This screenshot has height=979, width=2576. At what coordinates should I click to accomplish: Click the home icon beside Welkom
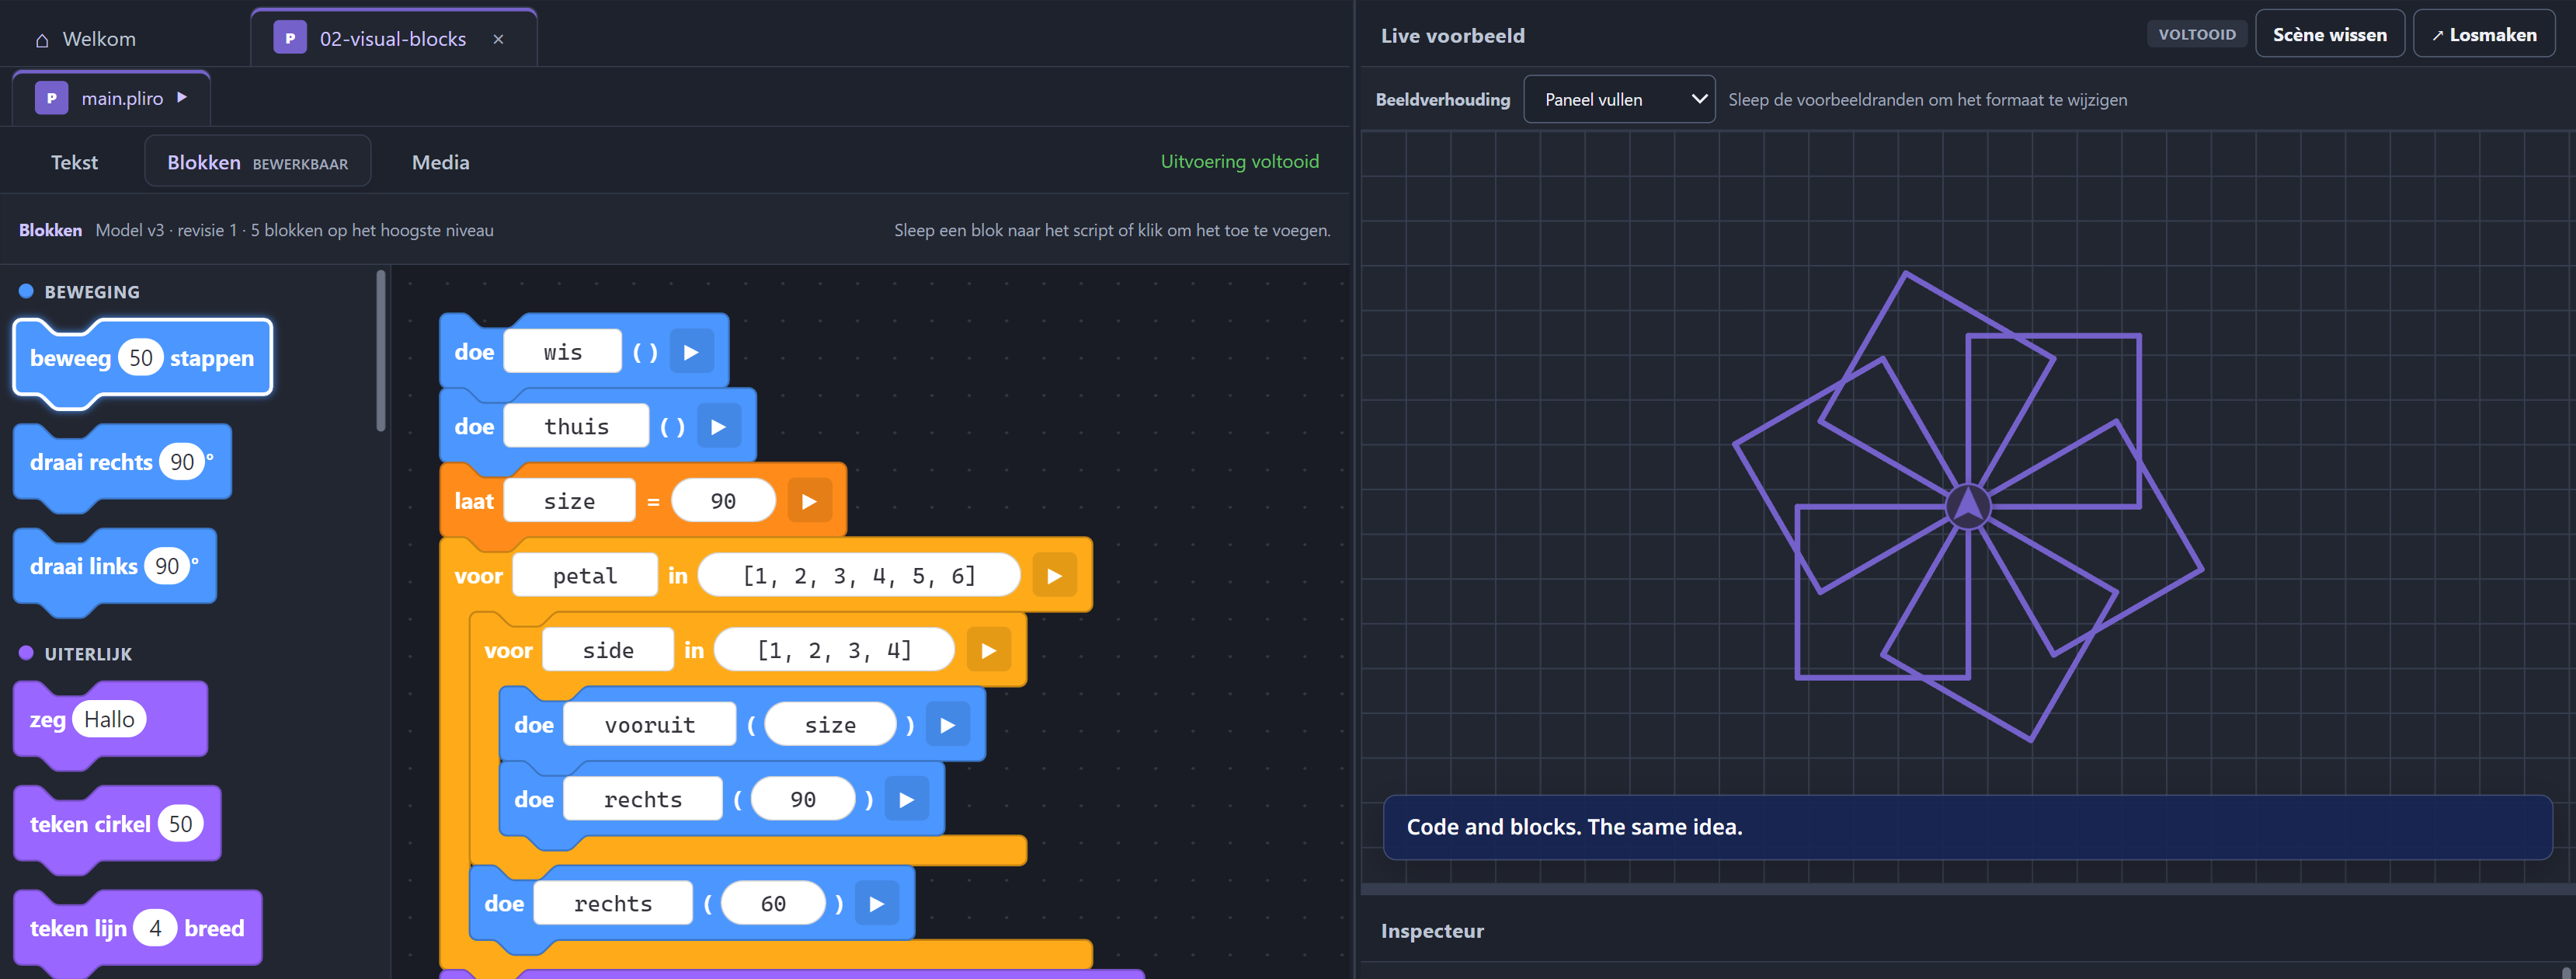click(42, 40)
